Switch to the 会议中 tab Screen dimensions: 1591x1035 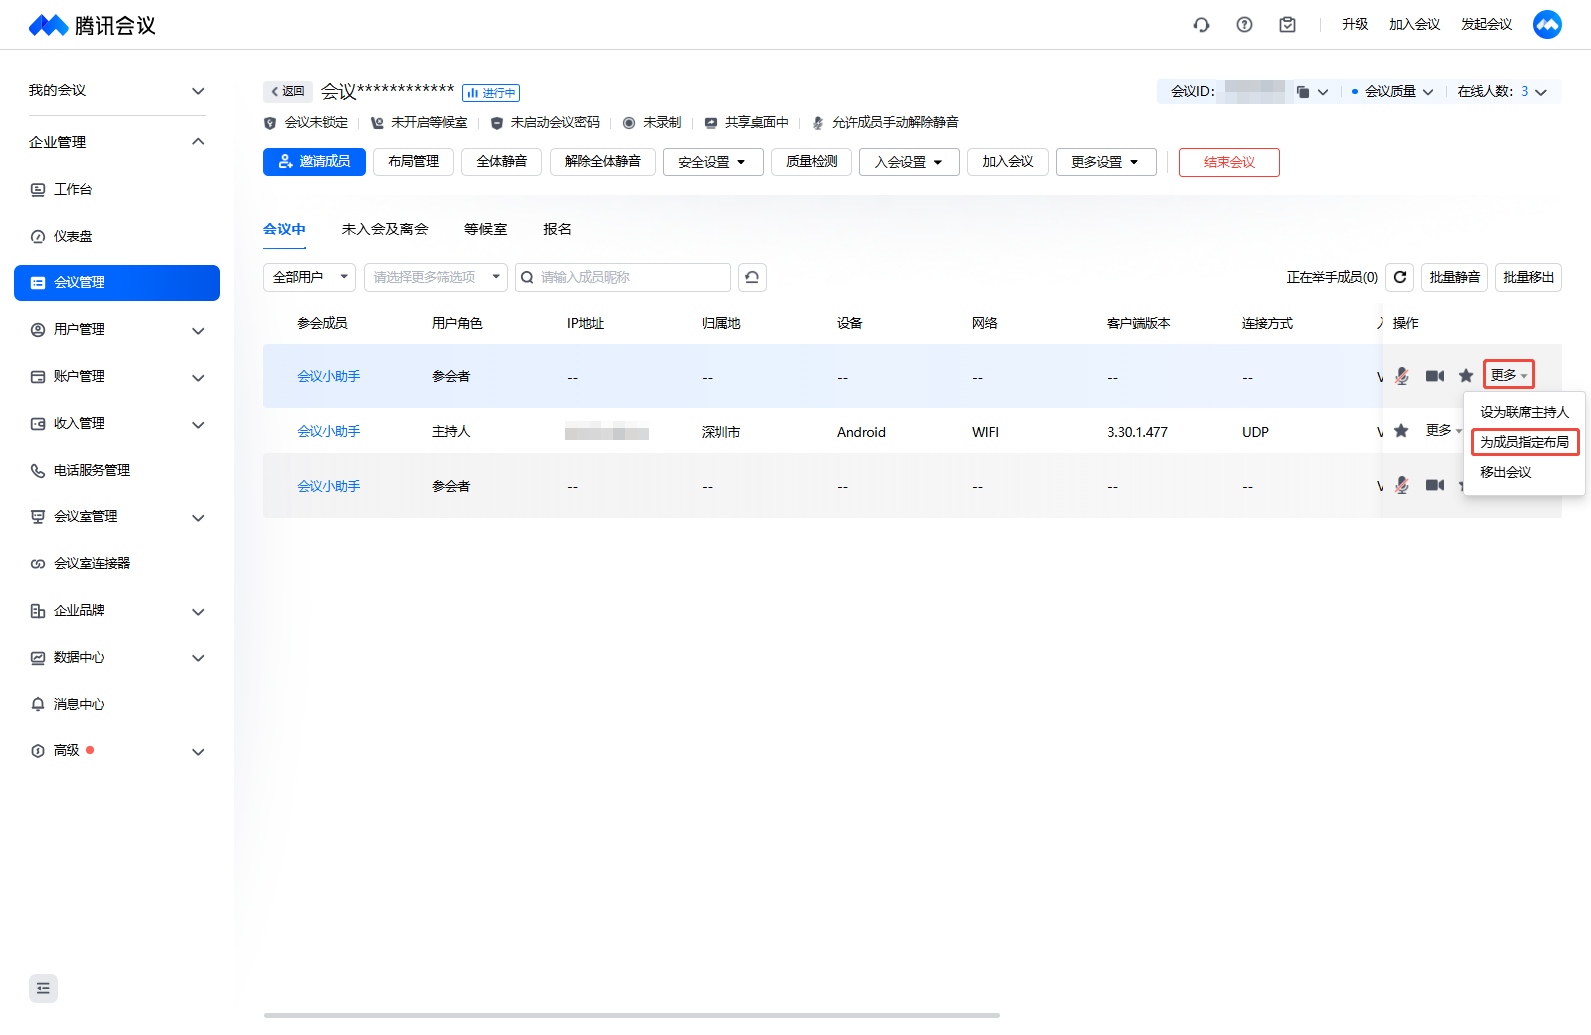point(284,229)
